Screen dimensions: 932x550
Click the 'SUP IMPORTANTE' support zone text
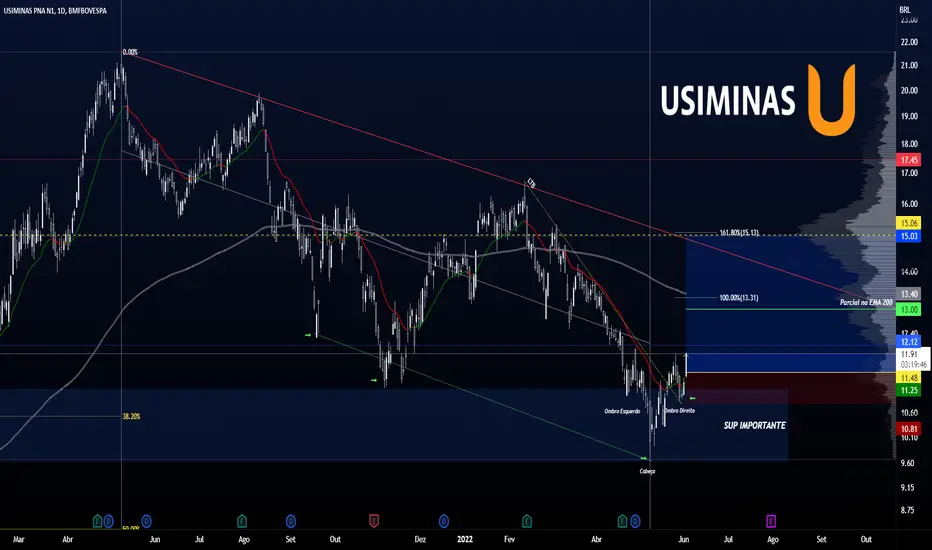tap(754, 425)
